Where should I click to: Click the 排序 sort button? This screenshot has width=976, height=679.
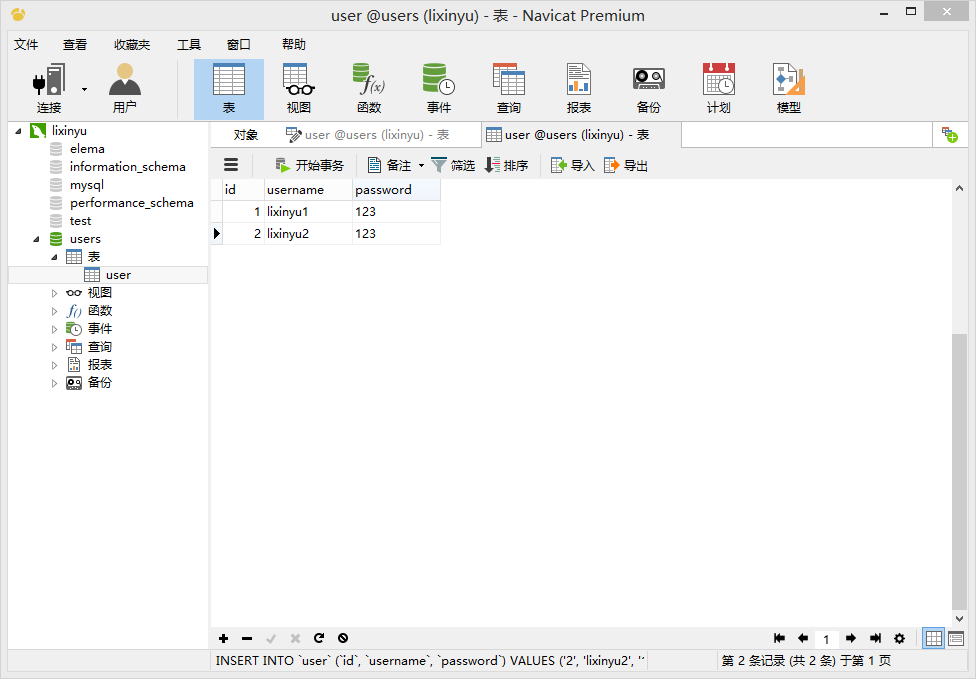point(507,165)
